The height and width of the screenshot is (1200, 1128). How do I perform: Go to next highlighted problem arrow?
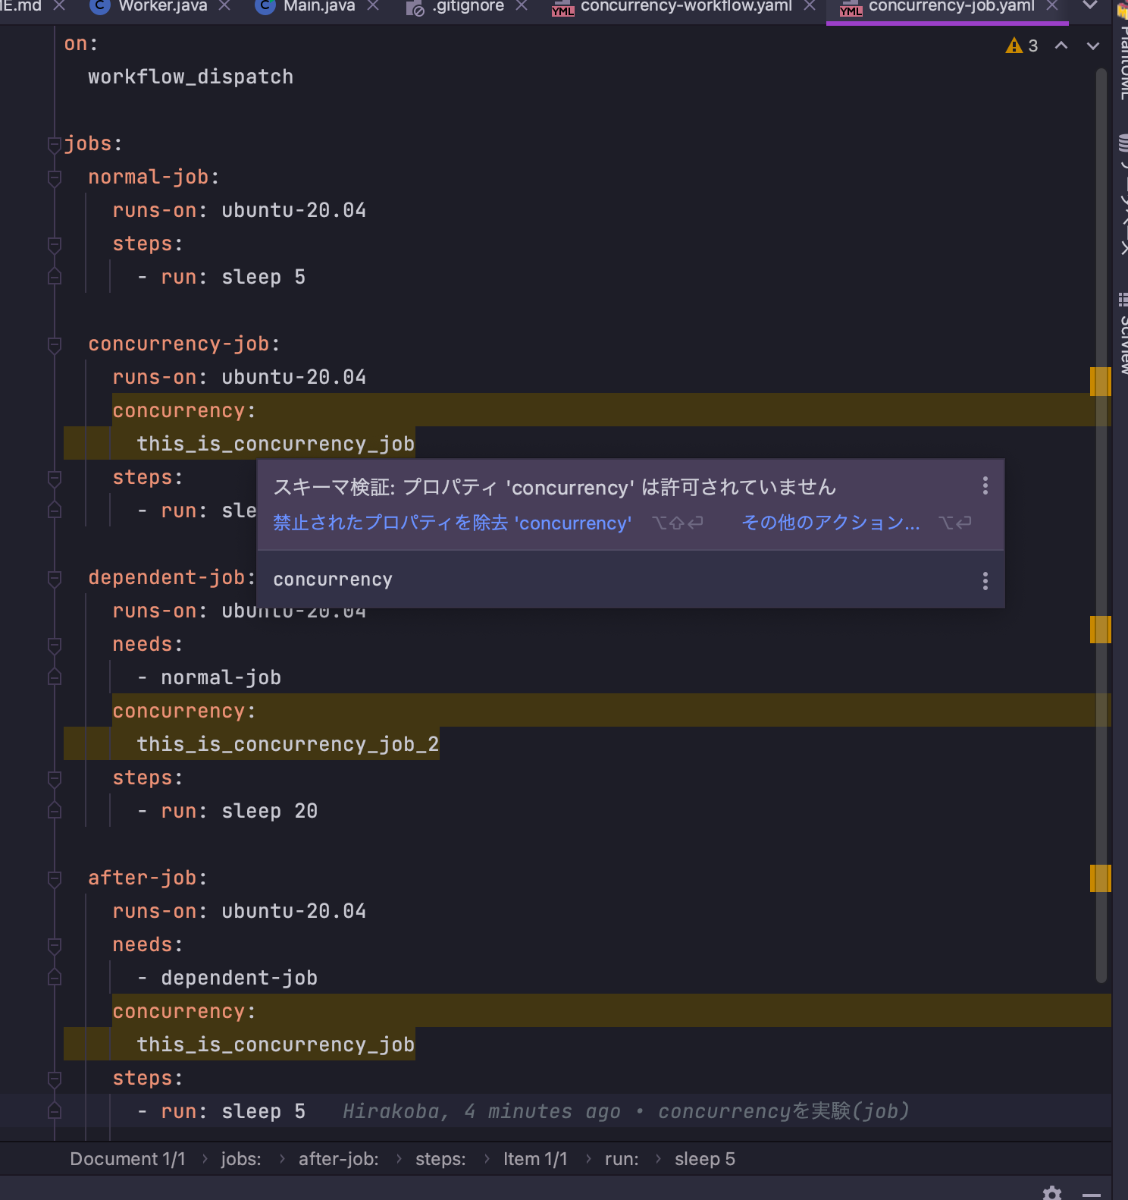pyautogui.click(x=1093, y=46)
